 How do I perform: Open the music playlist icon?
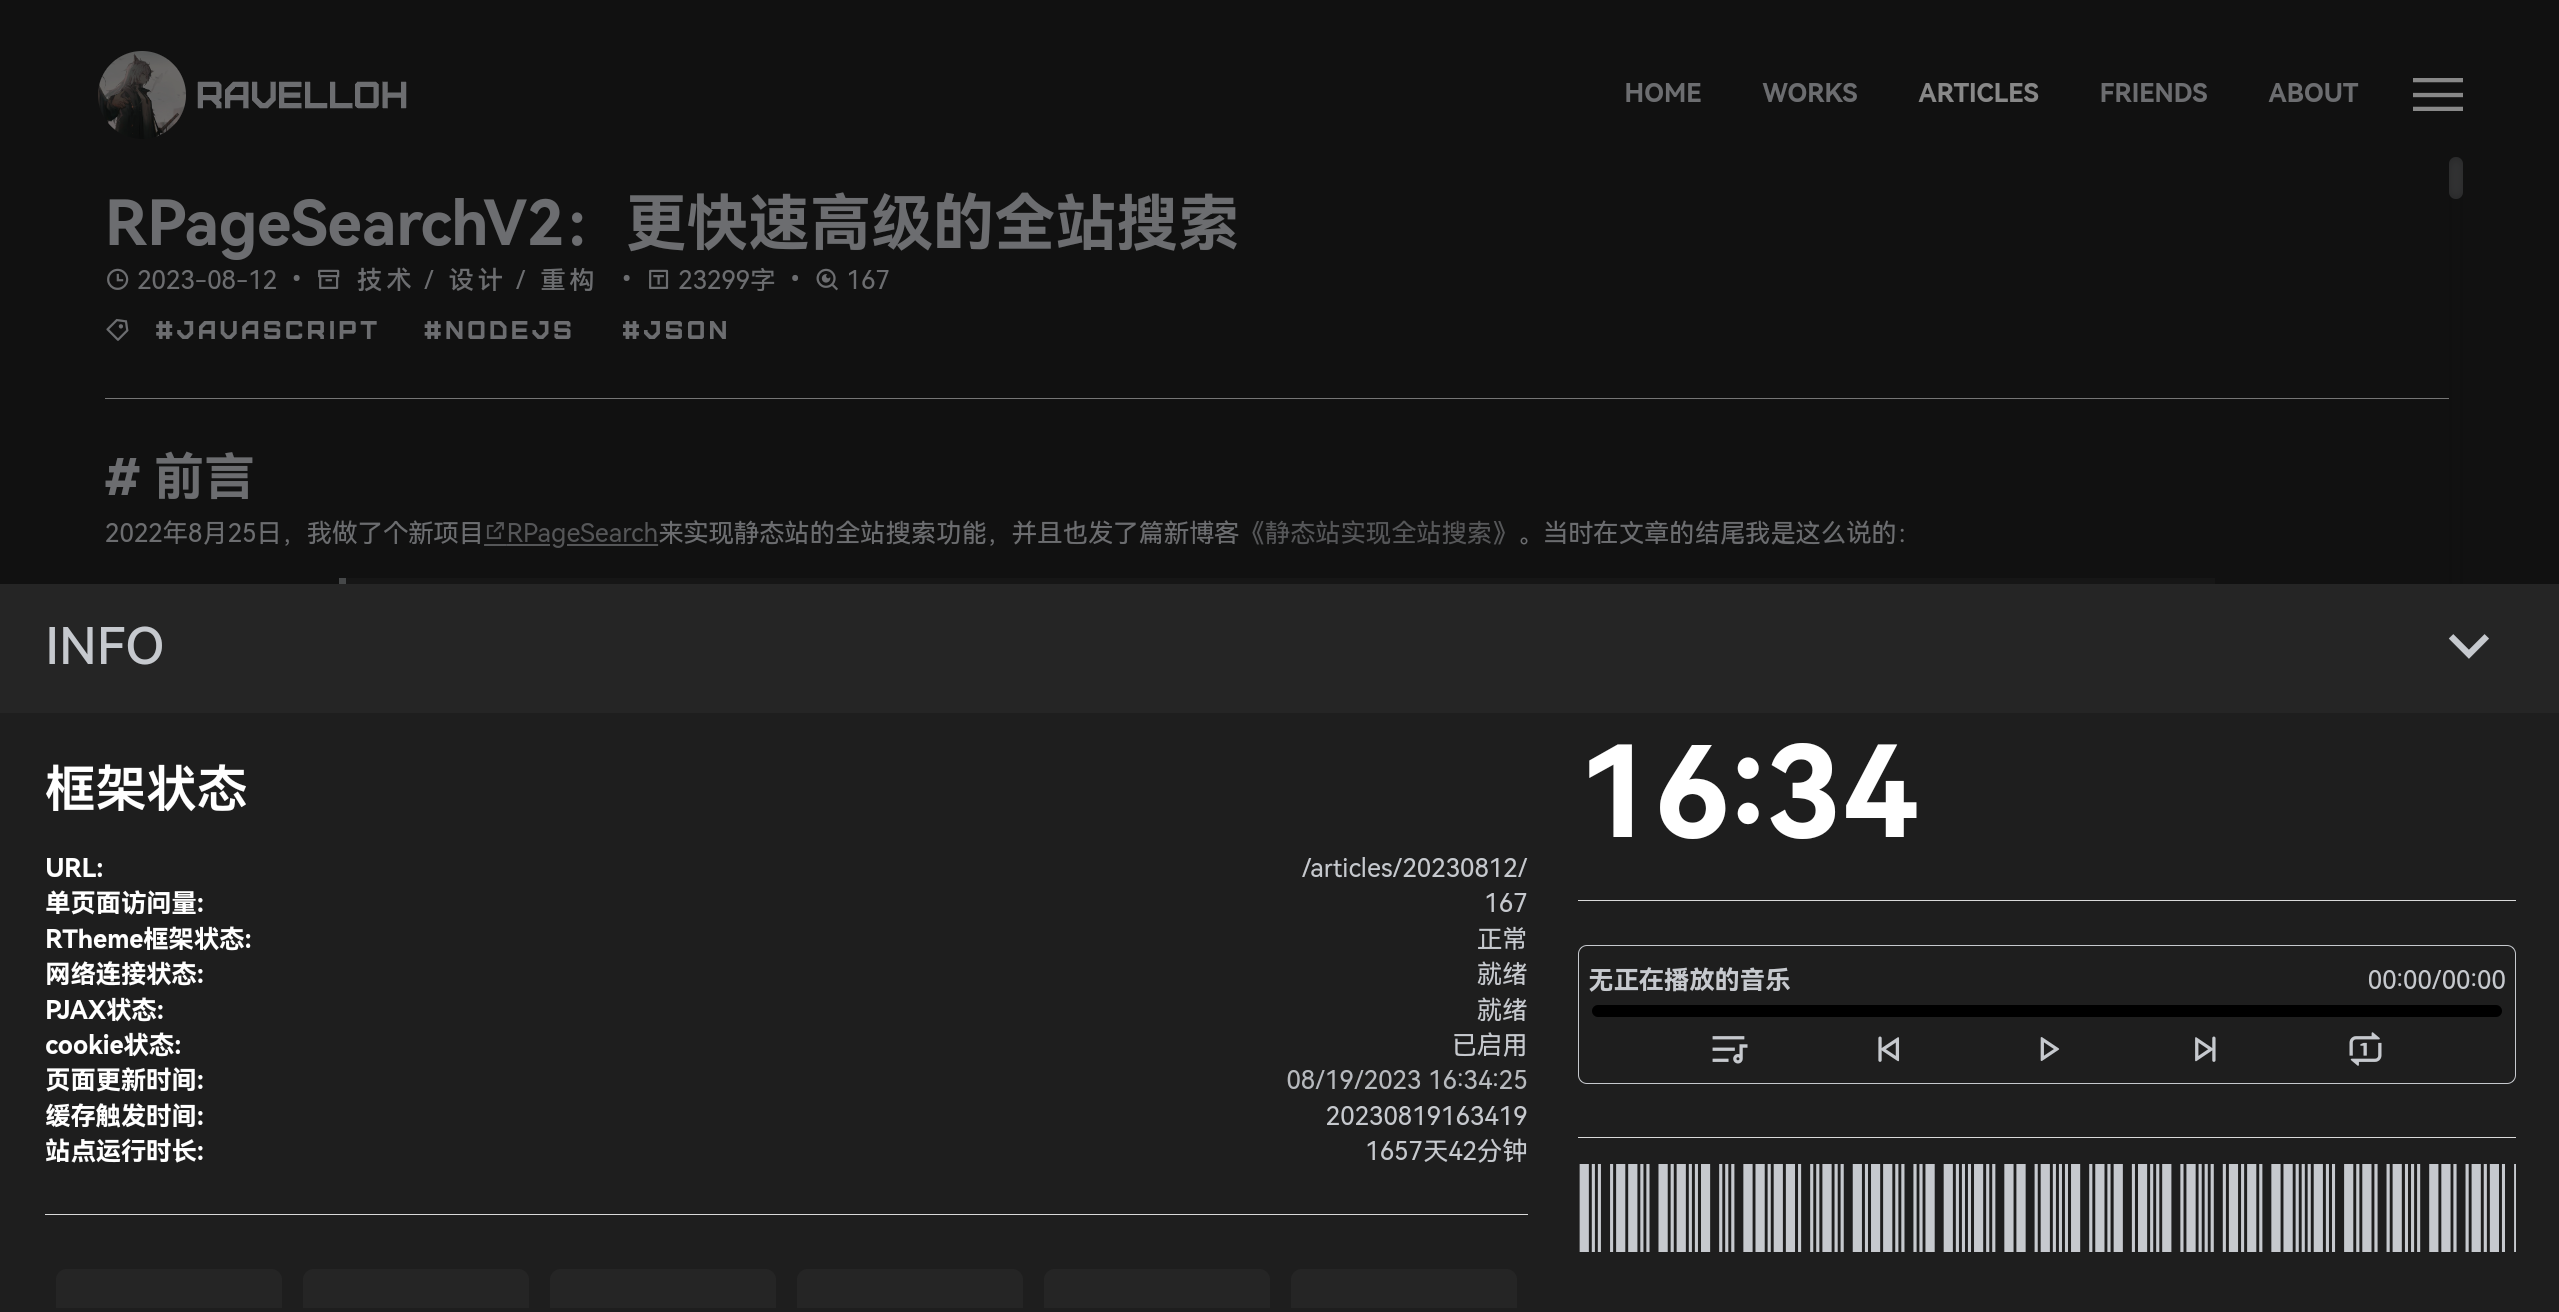click(x=1728, y=1049)
